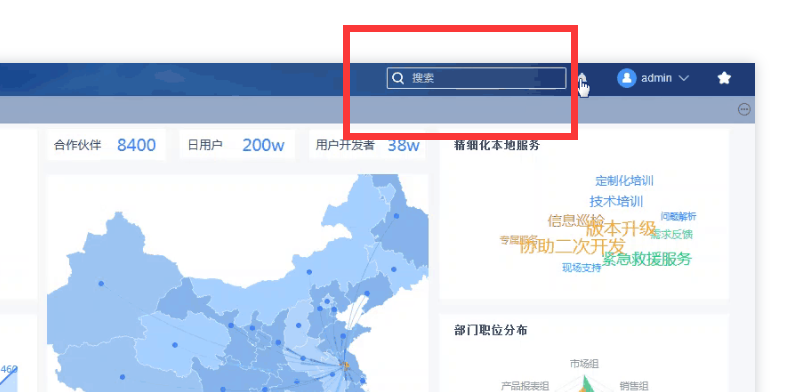Click the 460 value on the left chart

9,369
